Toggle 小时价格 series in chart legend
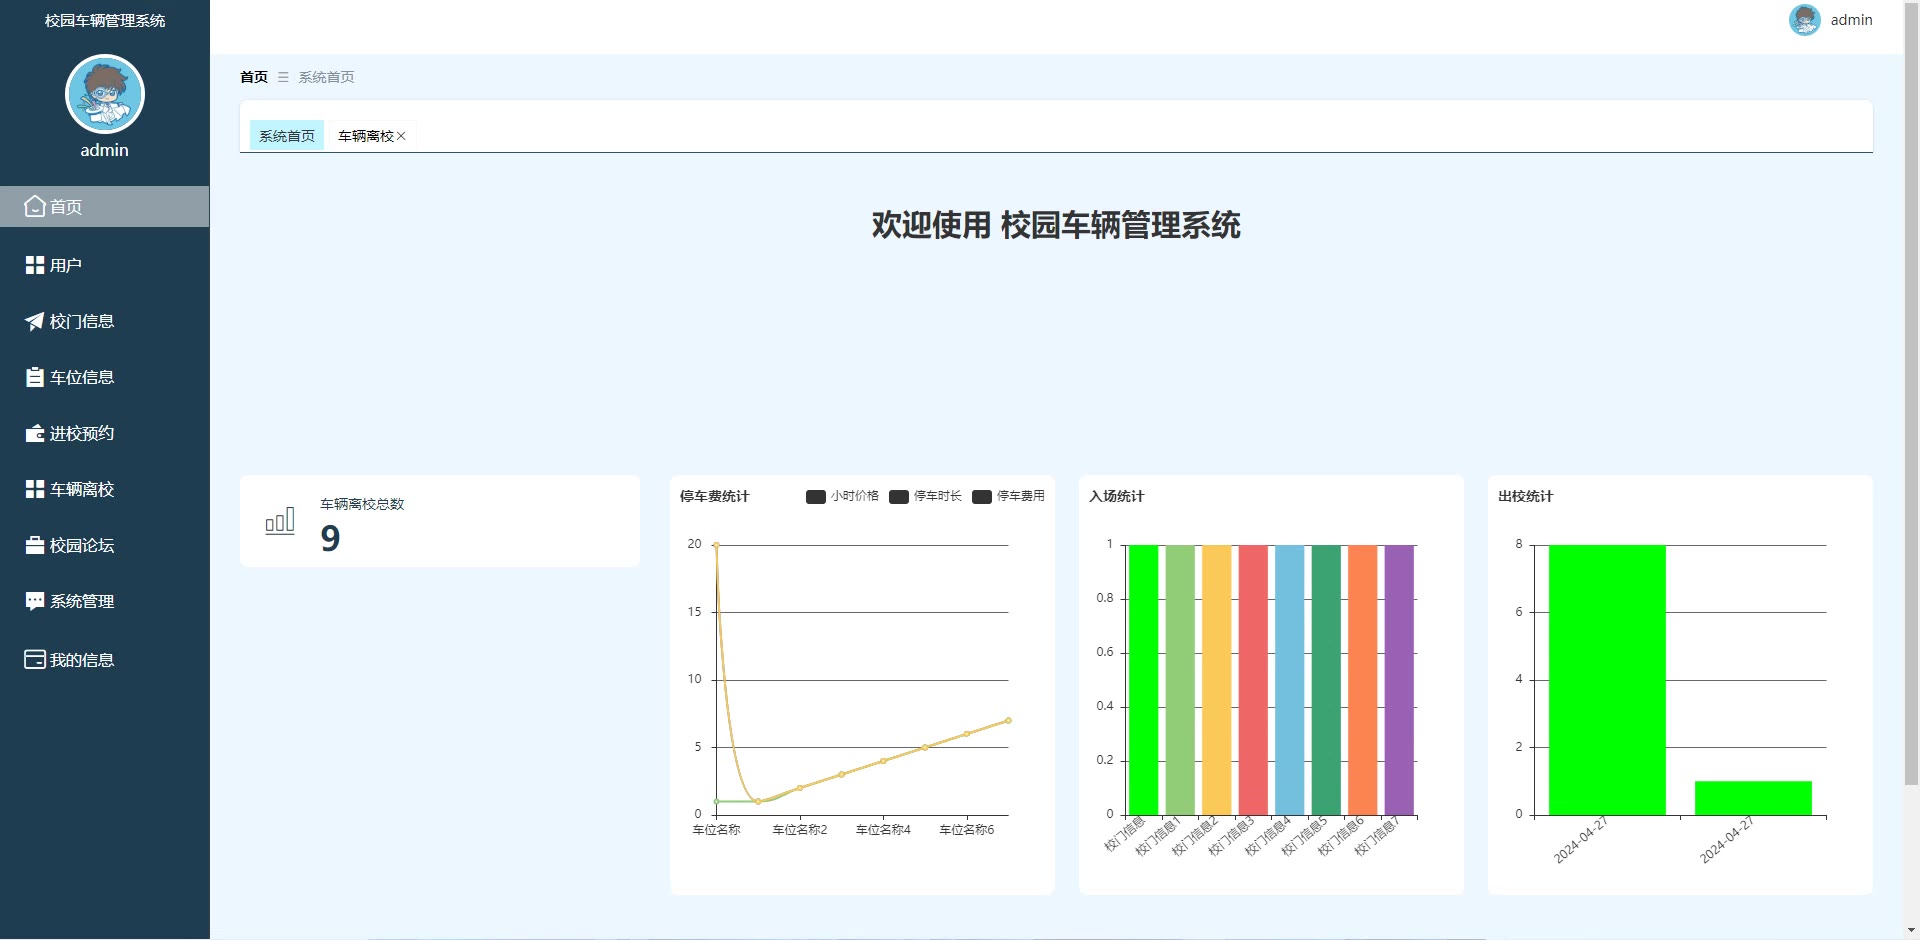 [x=842, y=496]
